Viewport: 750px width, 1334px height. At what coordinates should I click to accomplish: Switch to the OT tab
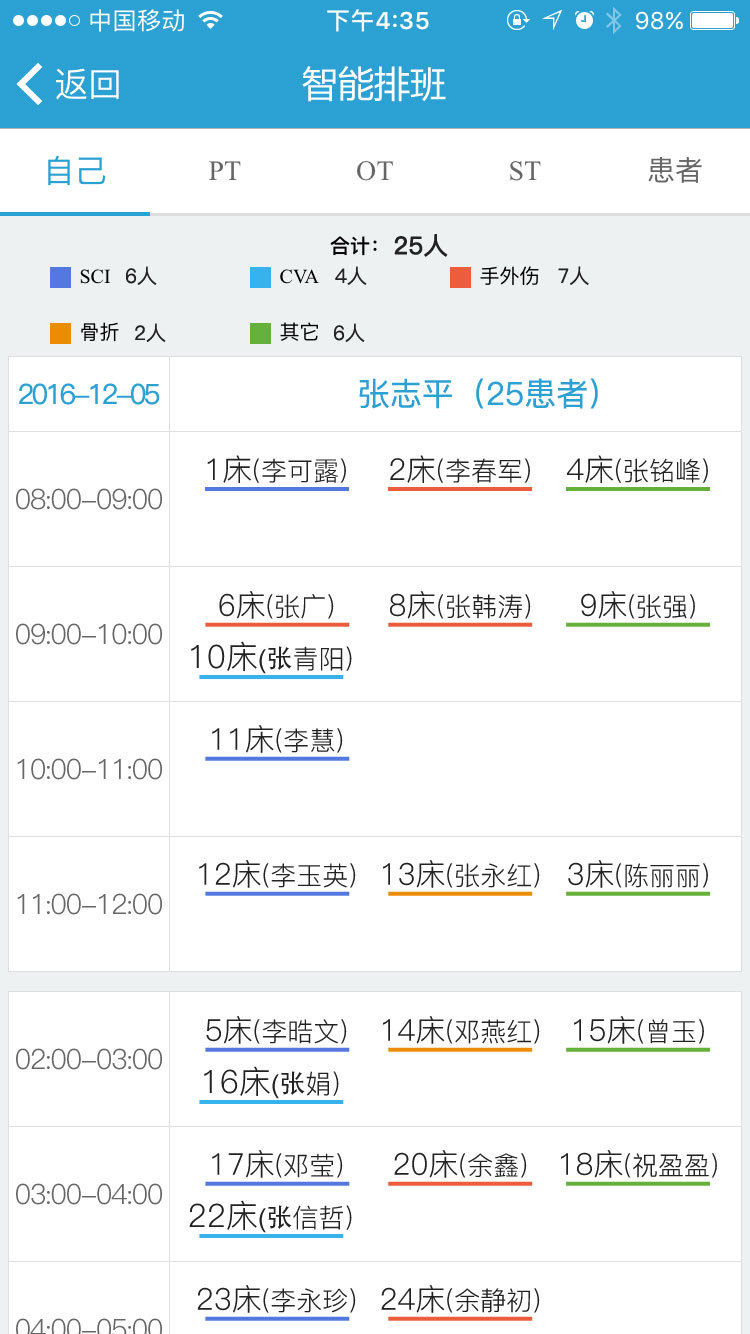tap(374, 171)
